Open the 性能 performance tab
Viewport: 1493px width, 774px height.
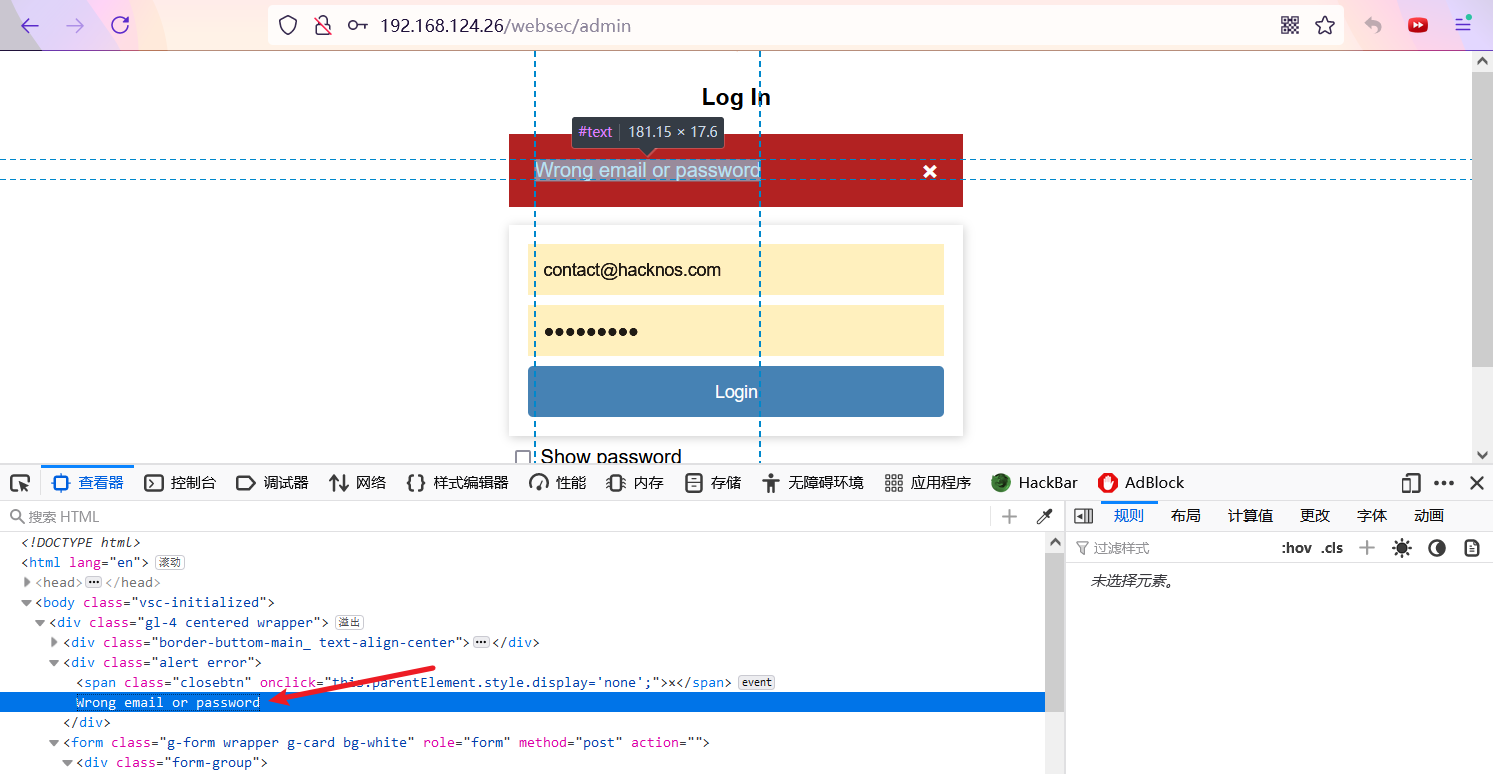557,483
